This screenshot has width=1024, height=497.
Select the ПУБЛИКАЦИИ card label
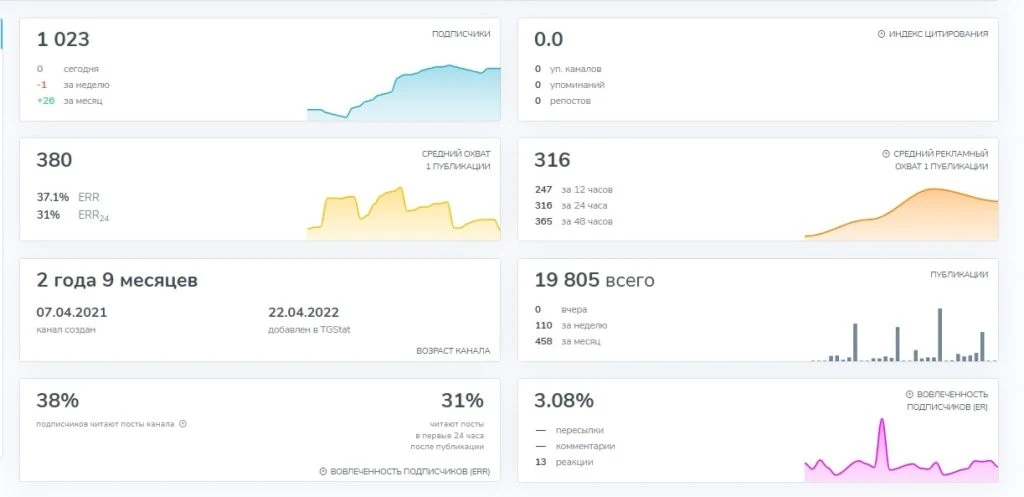click(959, 275)
